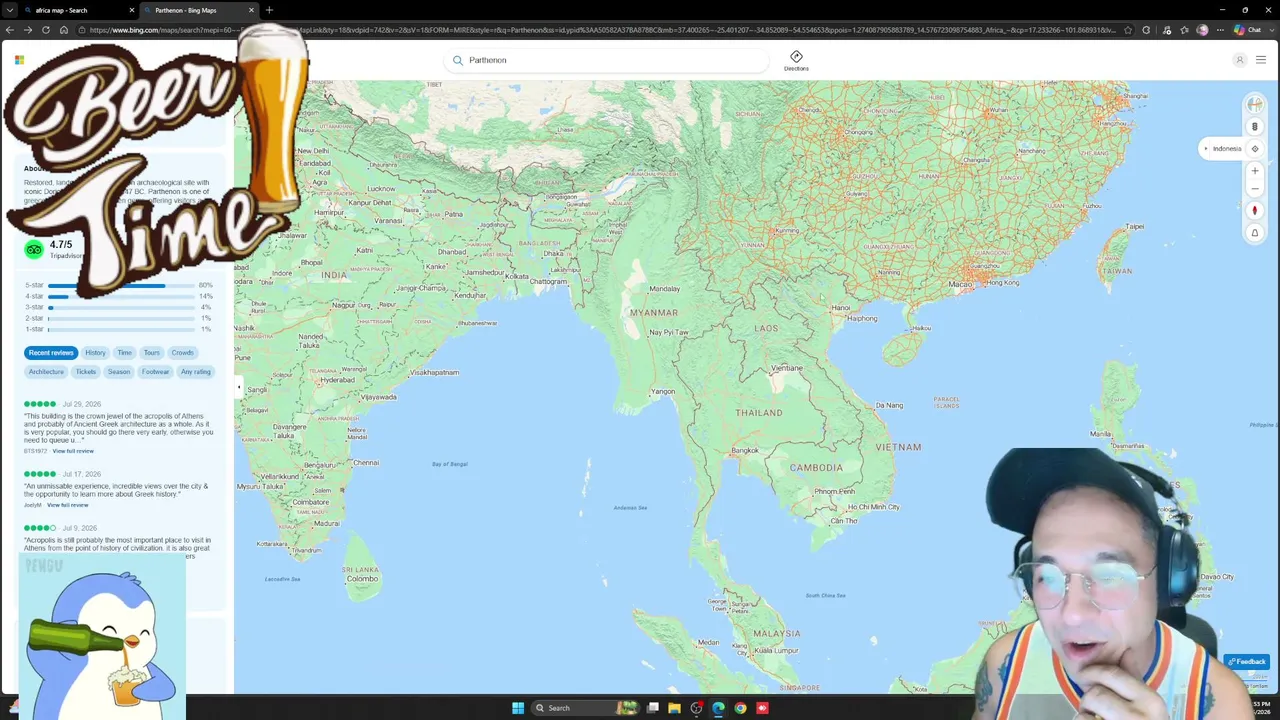This screenshot has height=720, width=1280.
Task: Click the search magnifier icon in Bing Maps
Action: [458, 60]
